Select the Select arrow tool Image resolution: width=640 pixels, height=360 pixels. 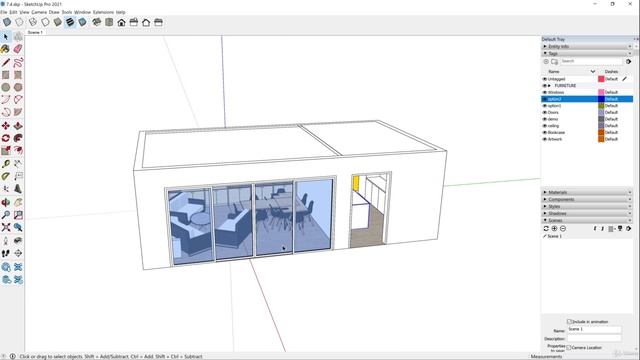(x=6, y=37)
